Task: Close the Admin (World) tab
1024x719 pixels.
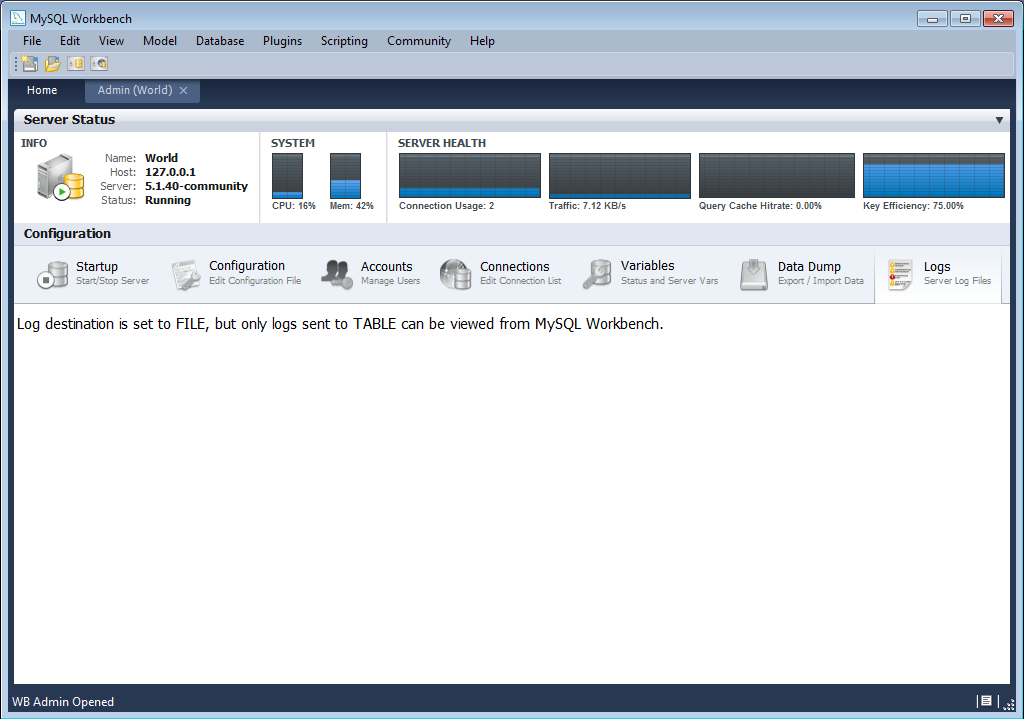Action: pos(184,90)
